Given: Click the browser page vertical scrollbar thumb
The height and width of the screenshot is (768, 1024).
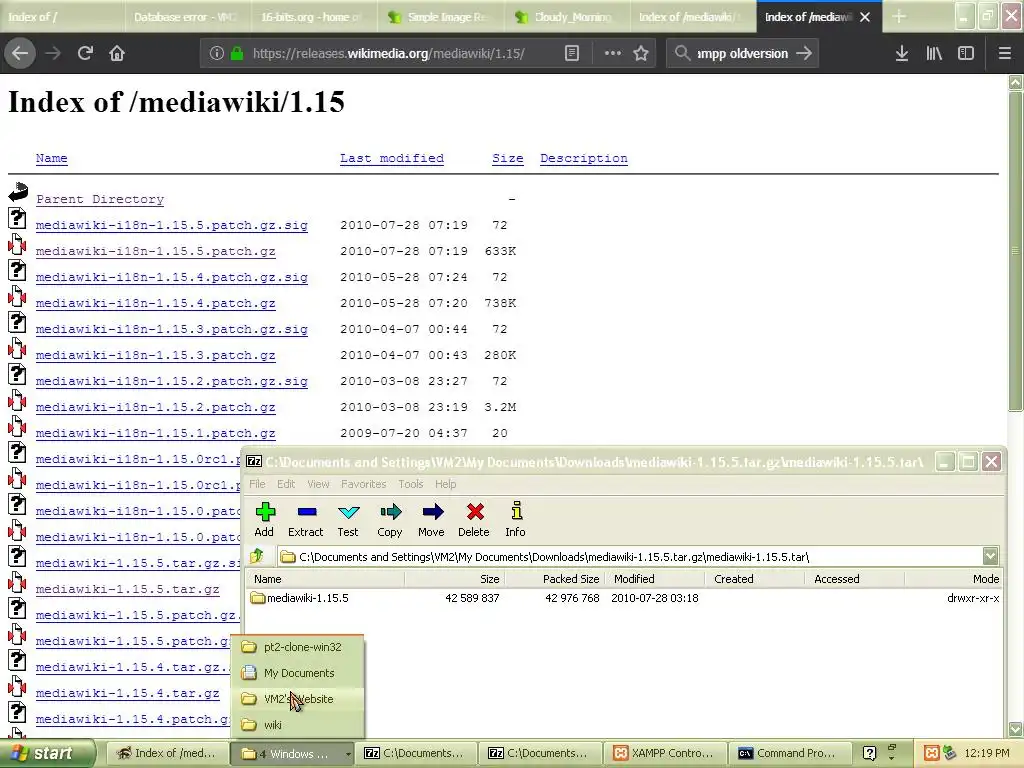Looking at the screenshot, I should pos(1016,251).
